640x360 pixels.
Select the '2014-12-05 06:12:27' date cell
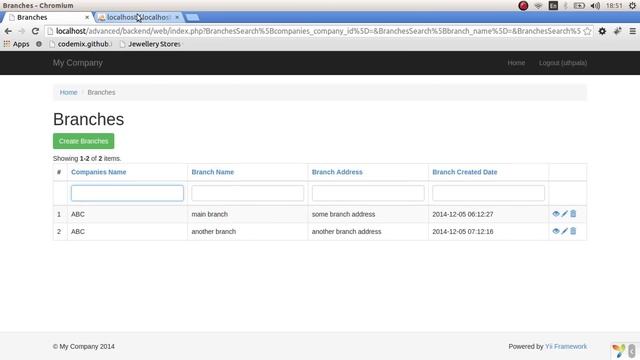click(x=489, y=214)
